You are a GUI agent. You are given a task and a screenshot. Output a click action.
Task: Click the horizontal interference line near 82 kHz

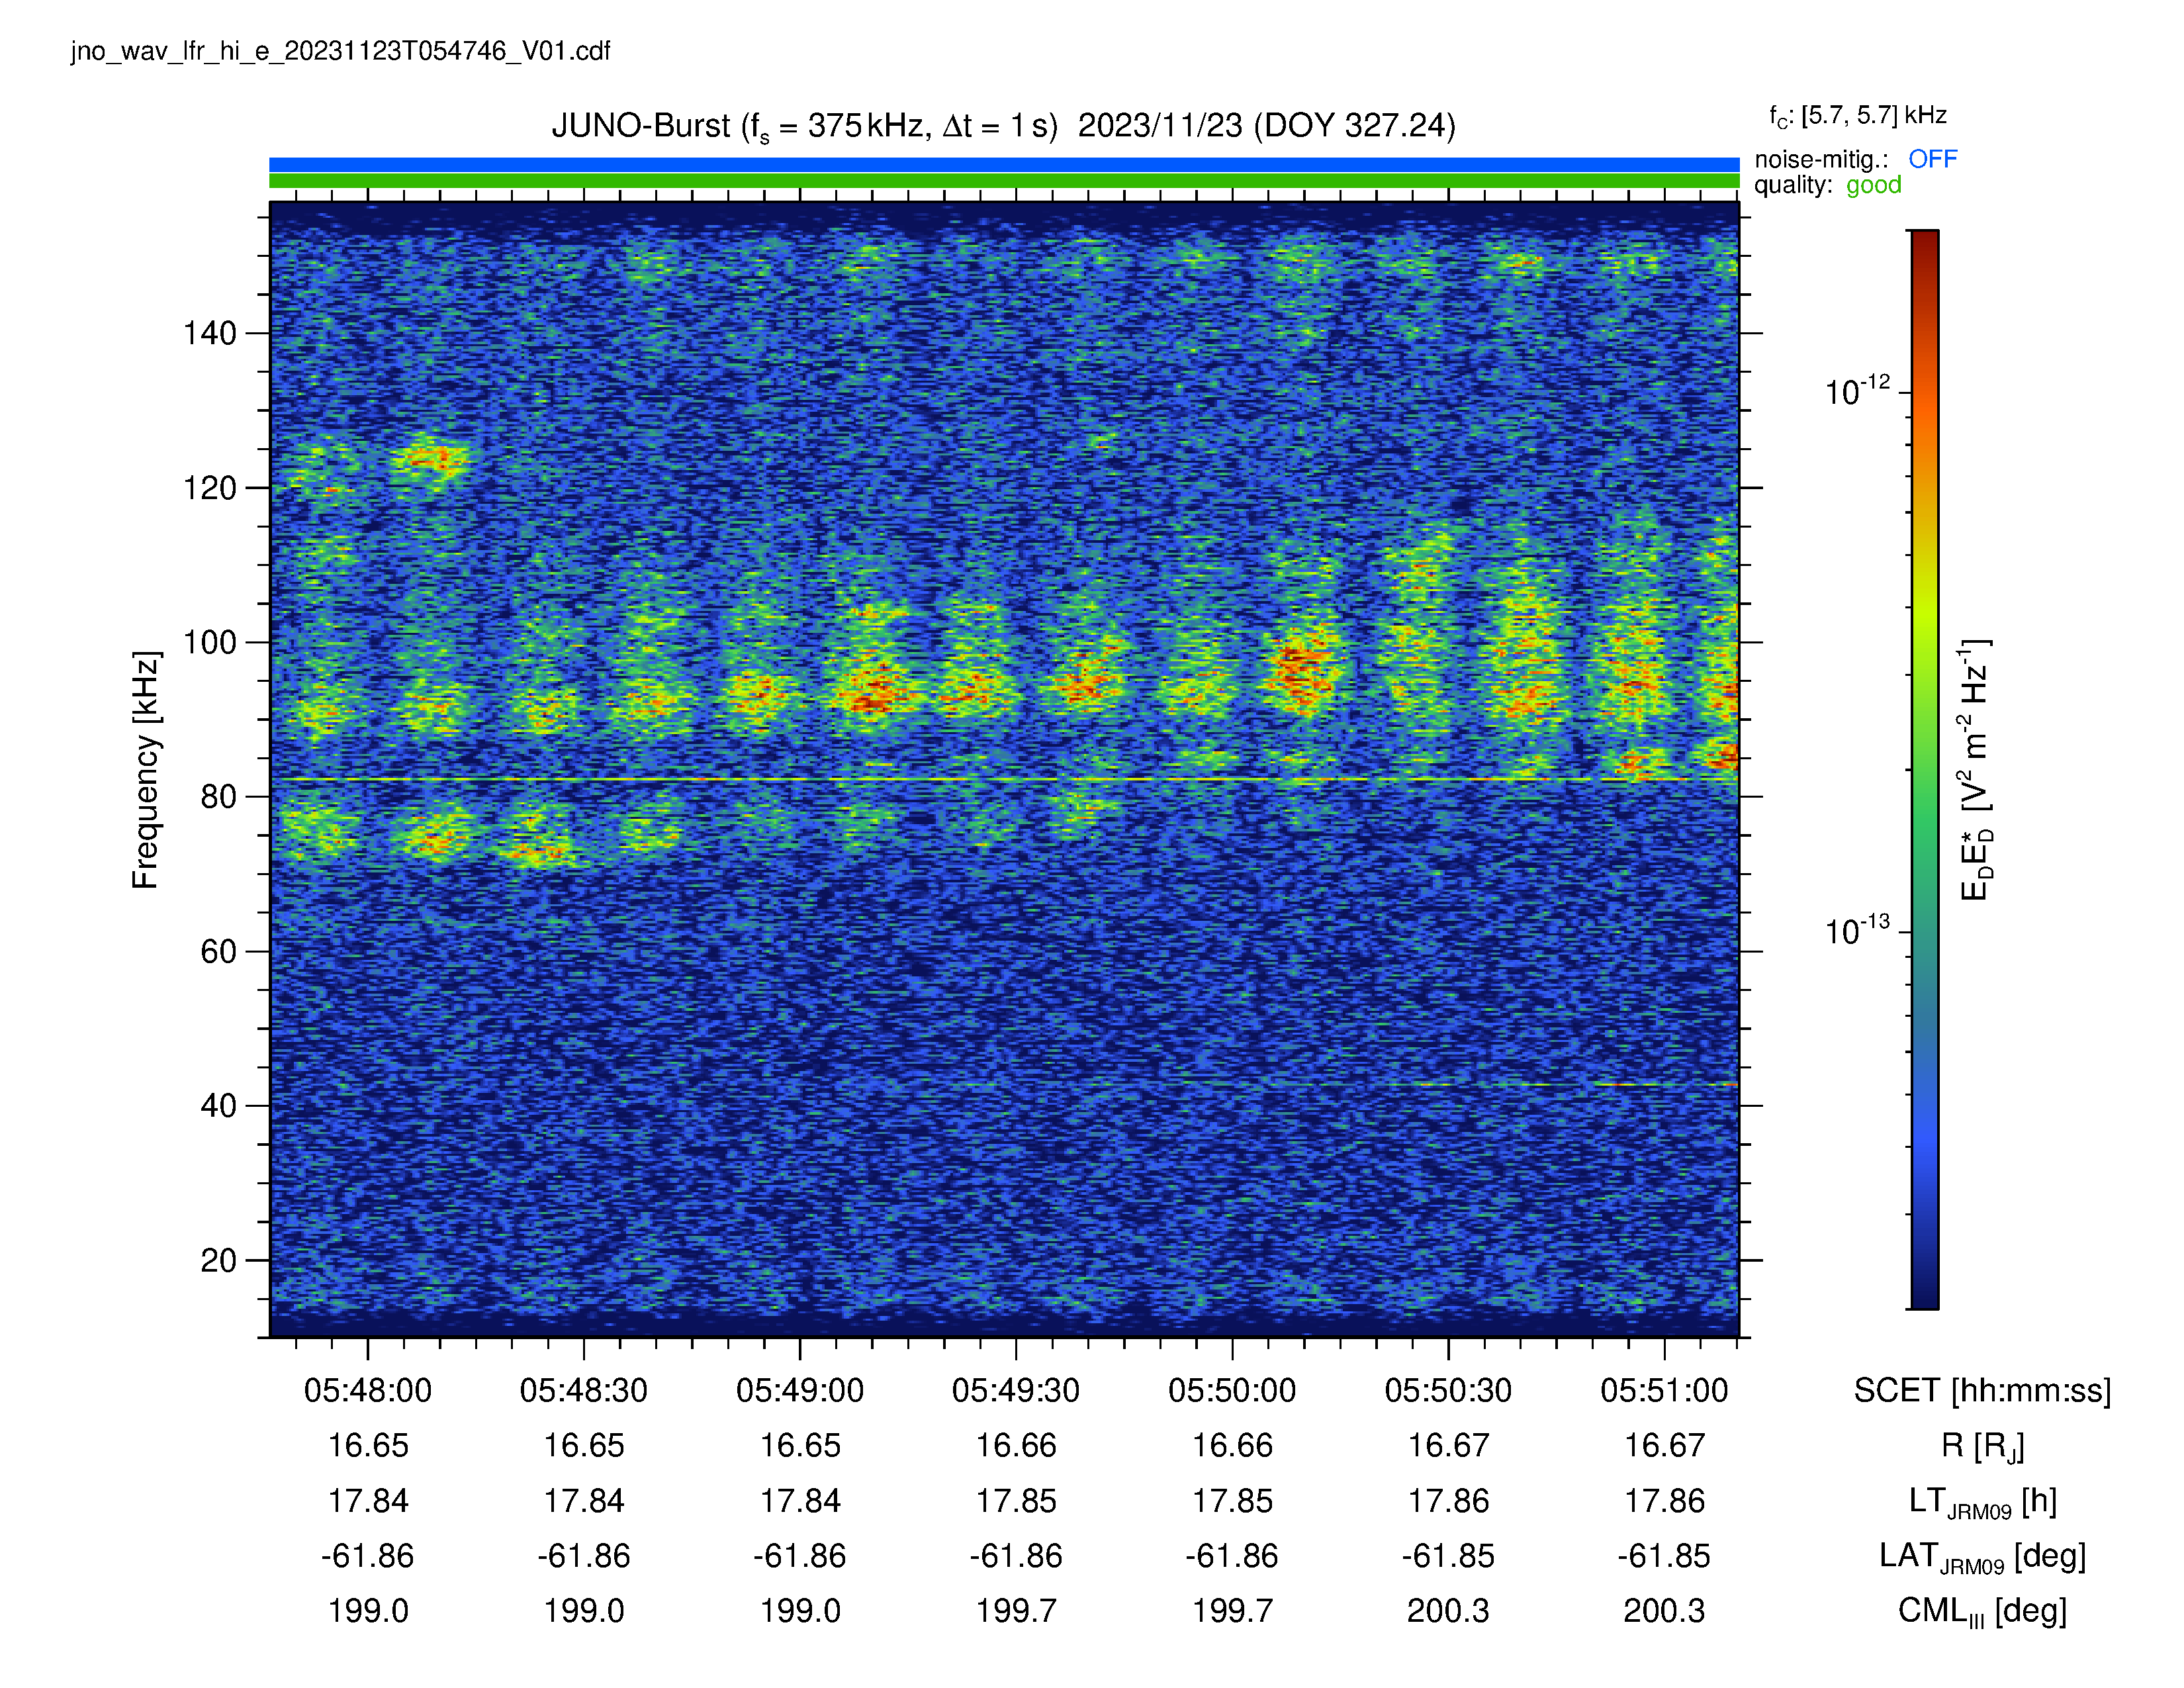click(1004, 779)
